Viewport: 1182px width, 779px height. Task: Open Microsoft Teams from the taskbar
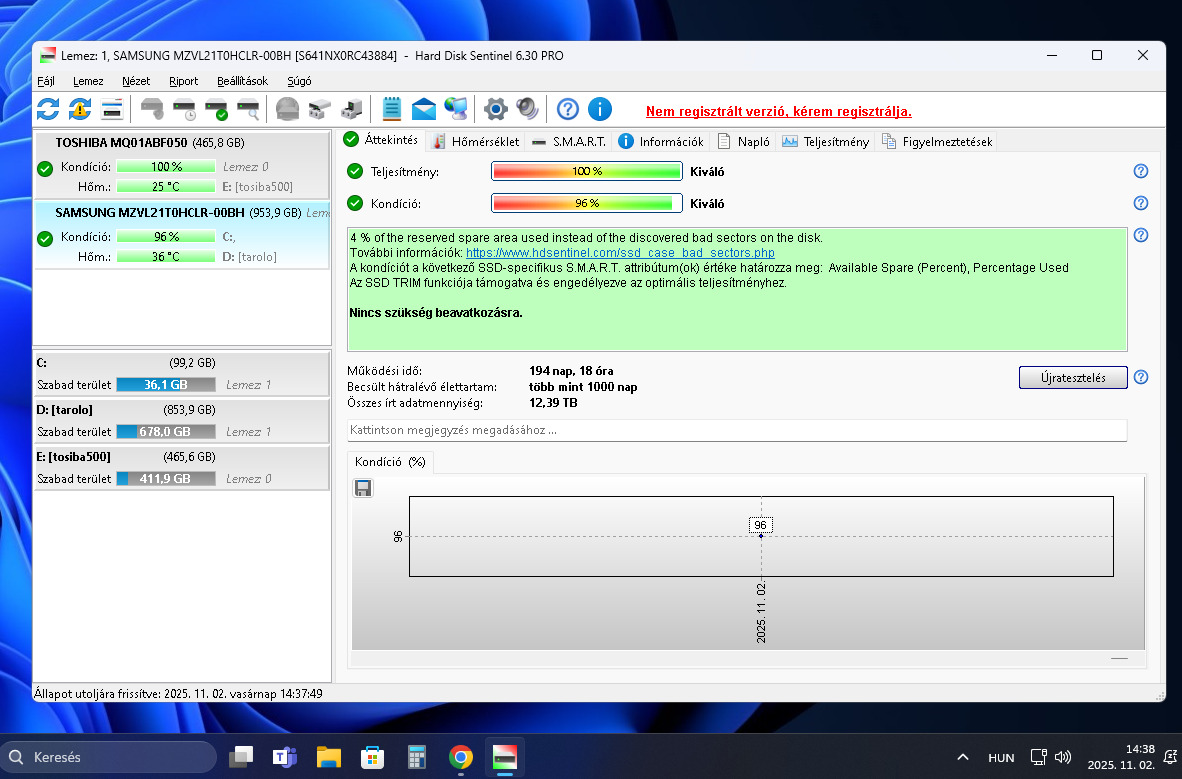[285, 756]
